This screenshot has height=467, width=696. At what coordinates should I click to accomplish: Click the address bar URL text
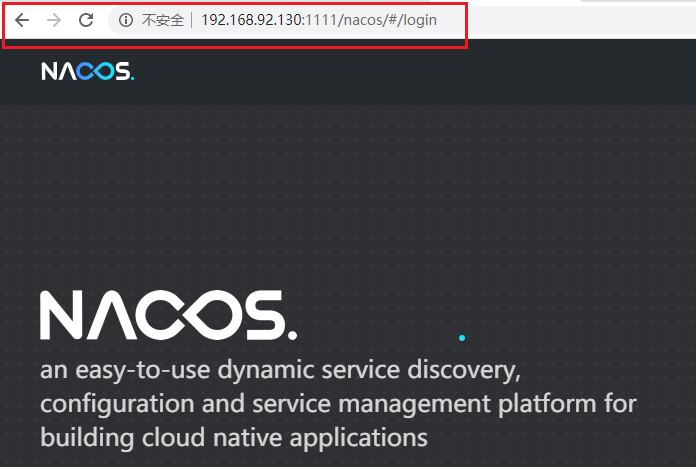(x=319, y=20)
